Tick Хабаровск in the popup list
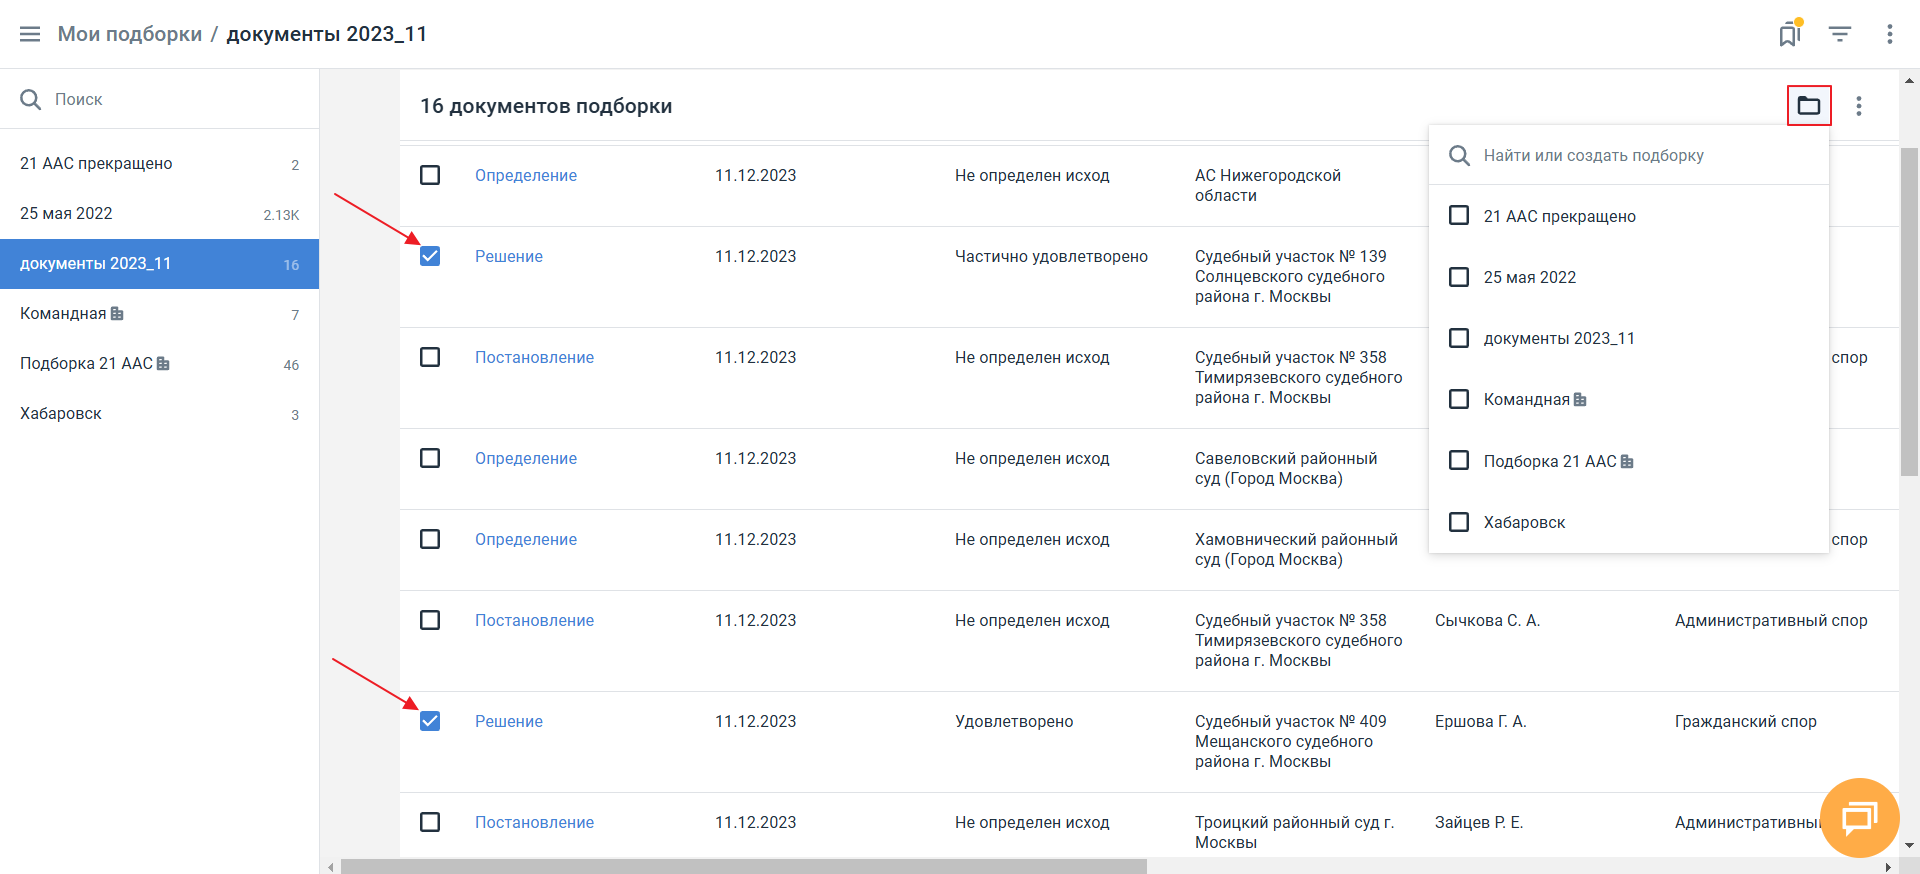Screen dimensions: 1920x874 tap(1459, 522)
